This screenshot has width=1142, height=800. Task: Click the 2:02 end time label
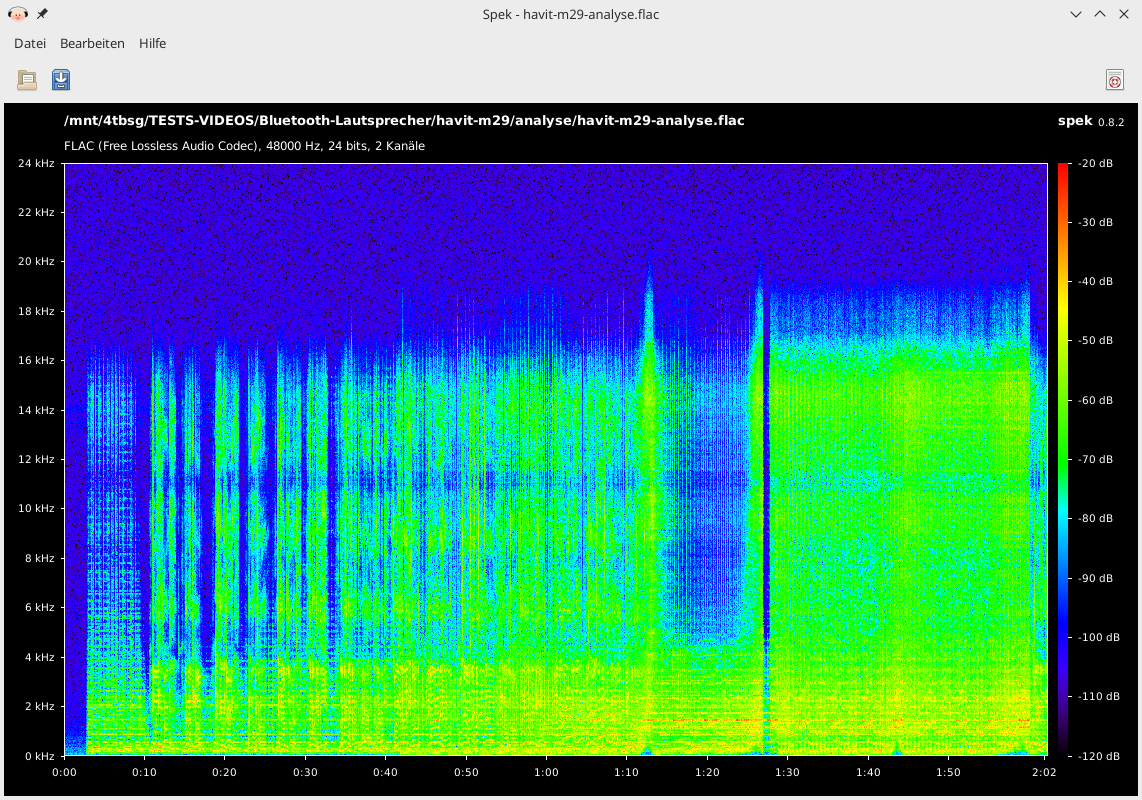(1044, 772)
